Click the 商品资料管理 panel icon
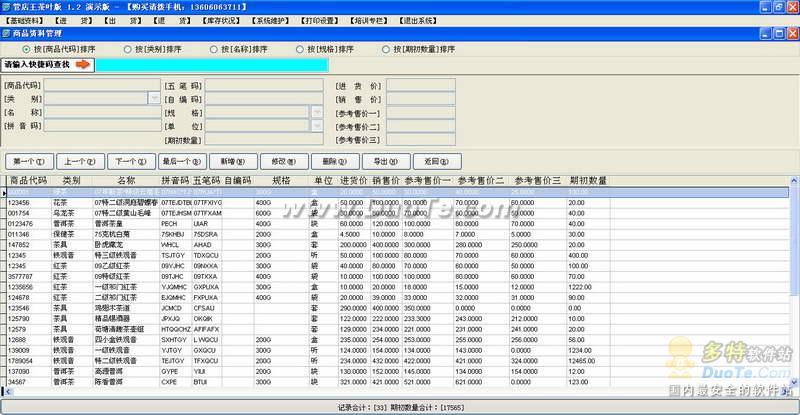This screenshot has width=800, height=415. [7, 33]
